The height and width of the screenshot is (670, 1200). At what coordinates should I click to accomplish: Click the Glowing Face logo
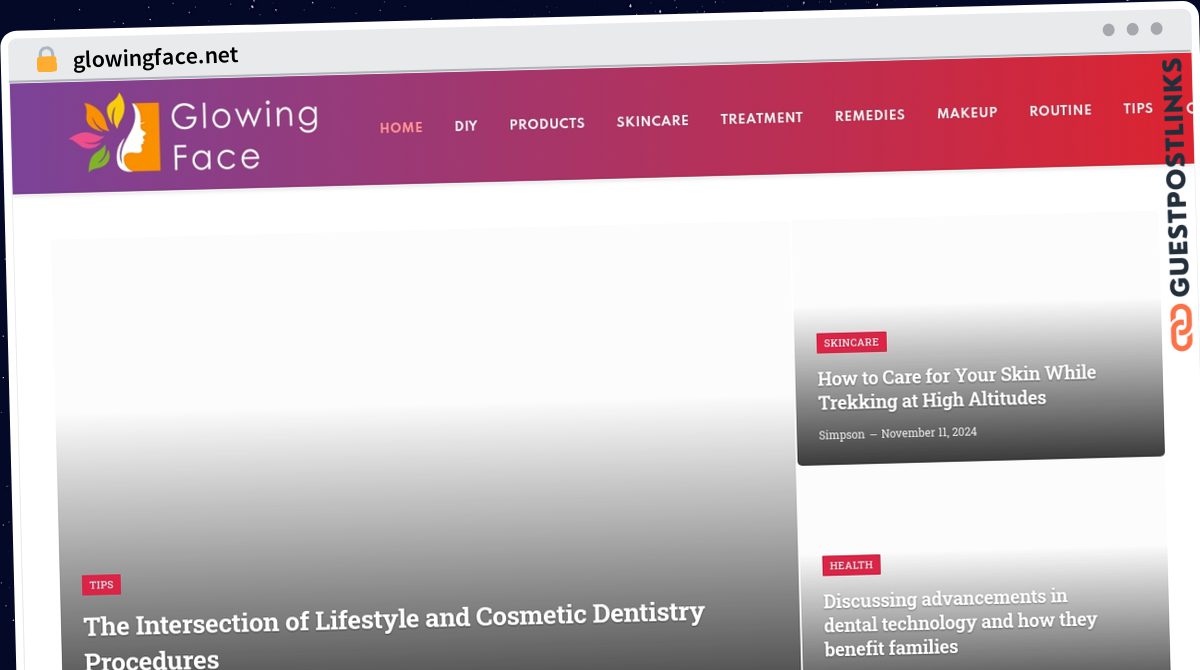pyautogui.click(x=194, y=134)
